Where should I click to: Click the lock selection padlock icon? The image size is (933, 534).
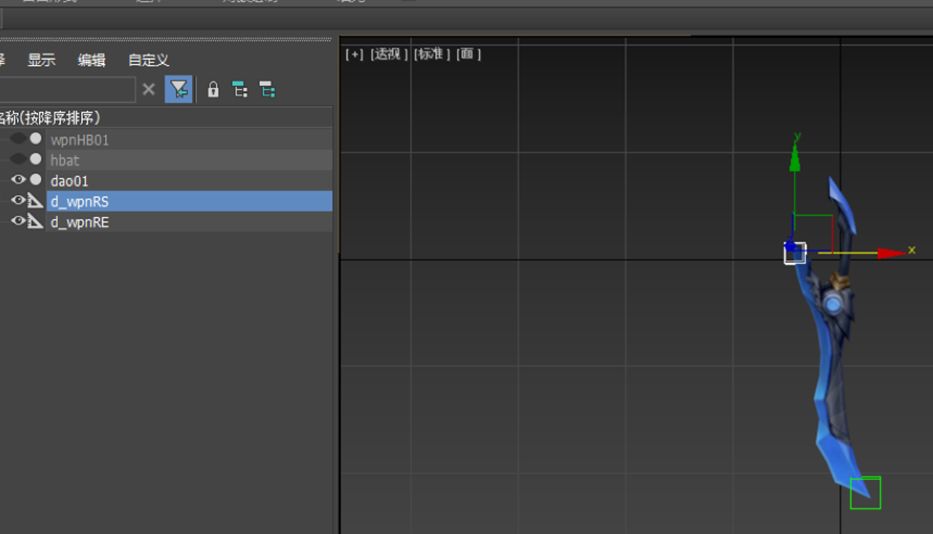(x=213, y=89)
